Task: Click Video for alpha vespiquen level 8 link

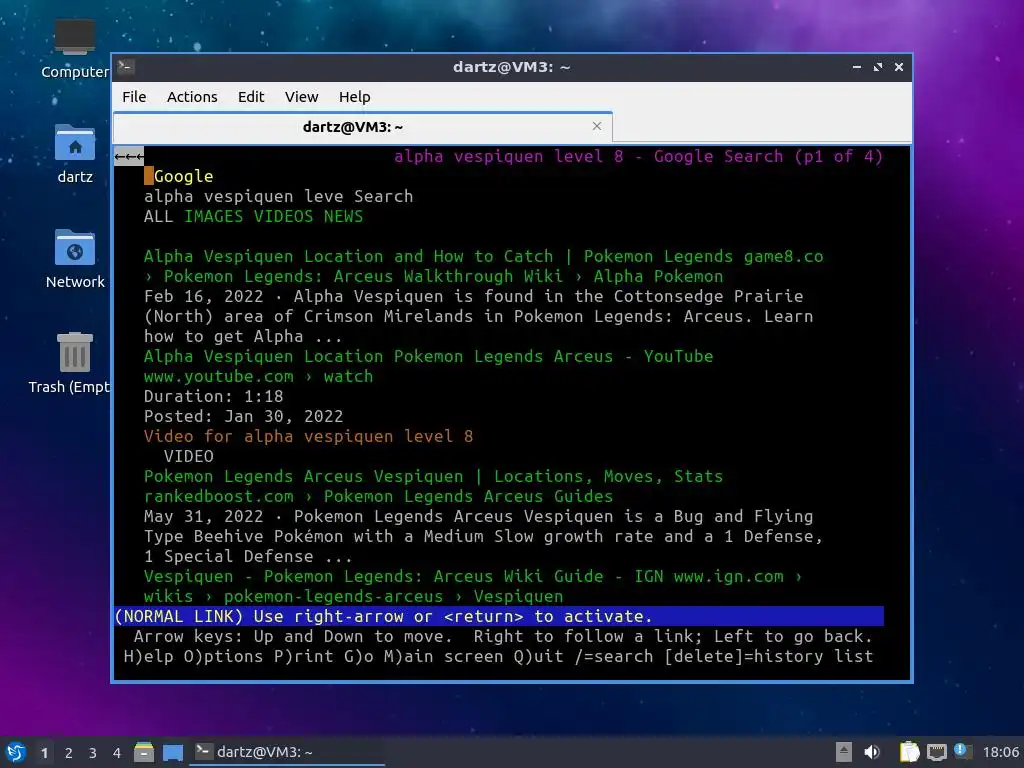Action: [x=308, y=436]
